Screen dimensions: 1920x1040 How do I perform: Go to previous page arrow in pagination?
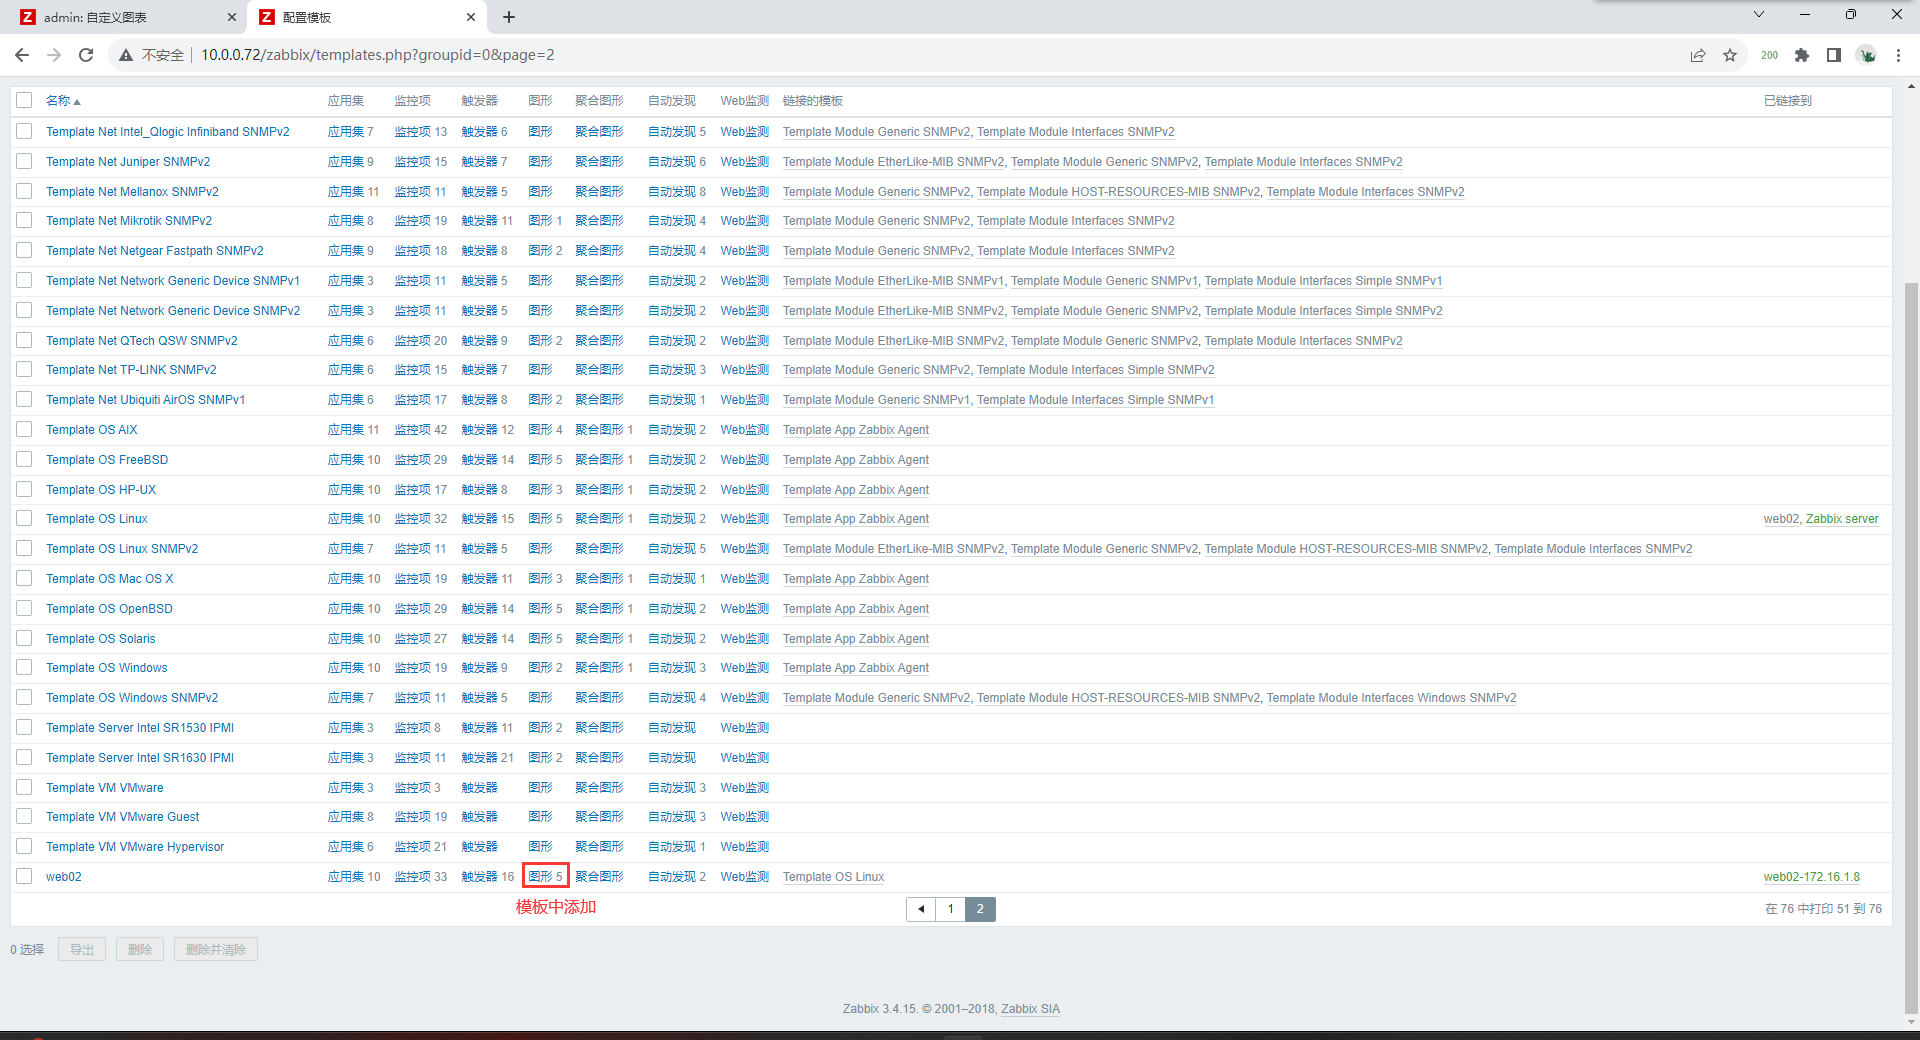coord(921,909)
